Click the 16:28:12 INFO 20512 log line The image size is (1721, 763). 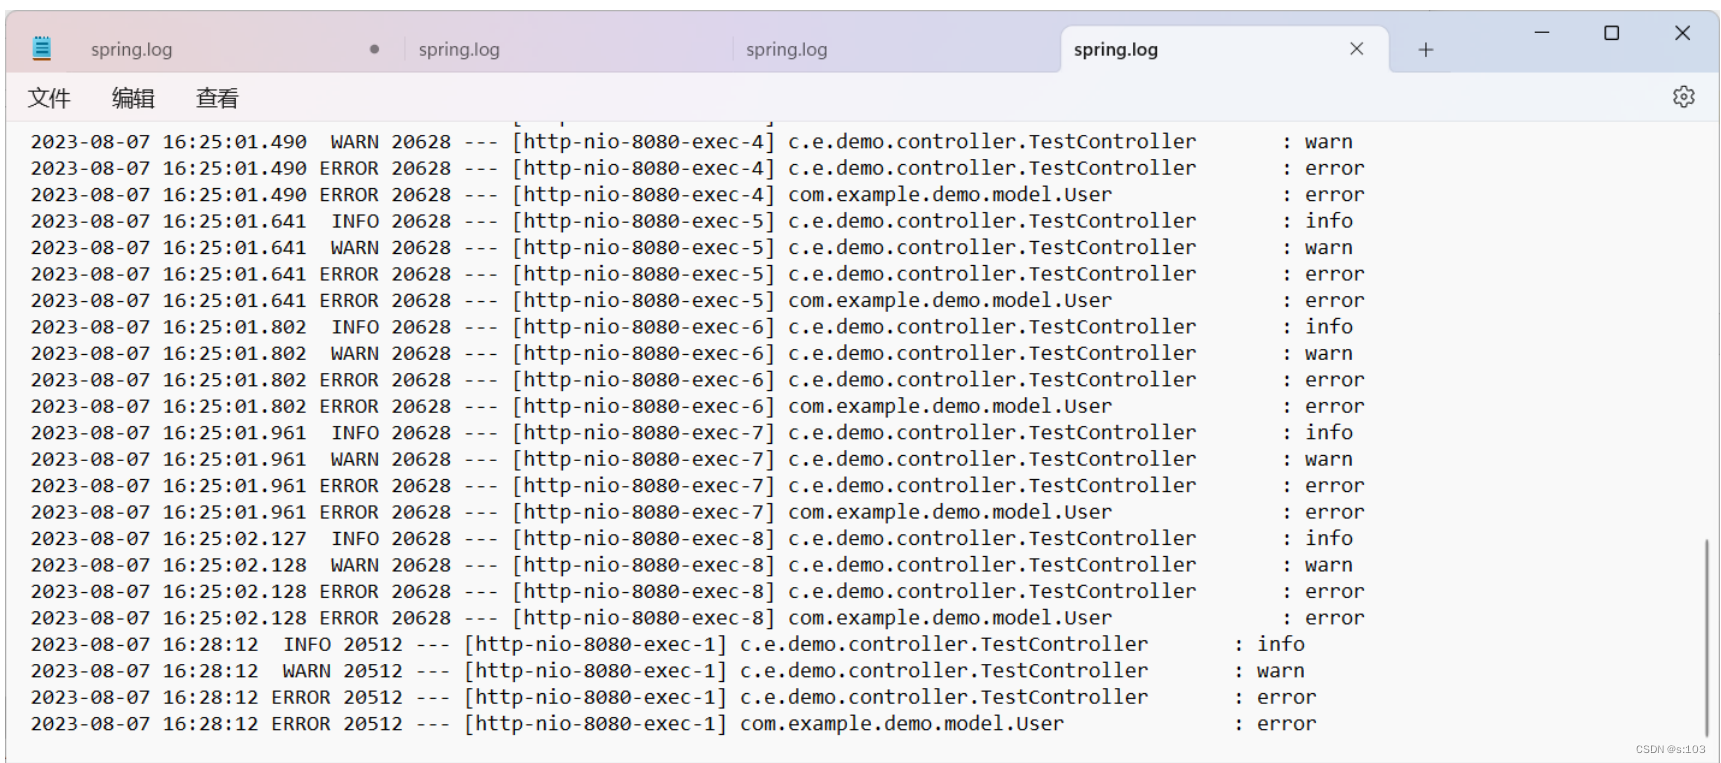667,645
